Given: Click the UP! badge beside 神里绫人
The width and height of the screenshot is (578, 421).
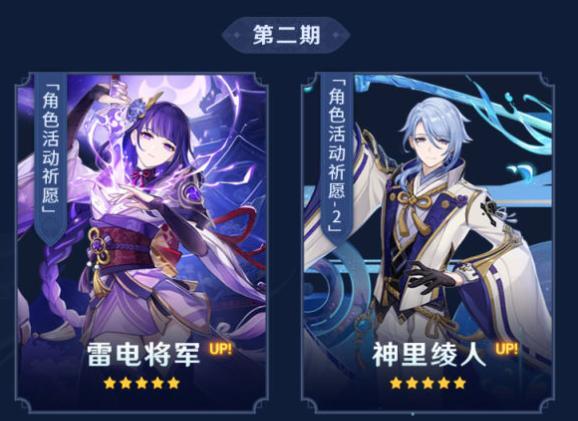Looking at the screenshot, I should click(x=506, y=349).
